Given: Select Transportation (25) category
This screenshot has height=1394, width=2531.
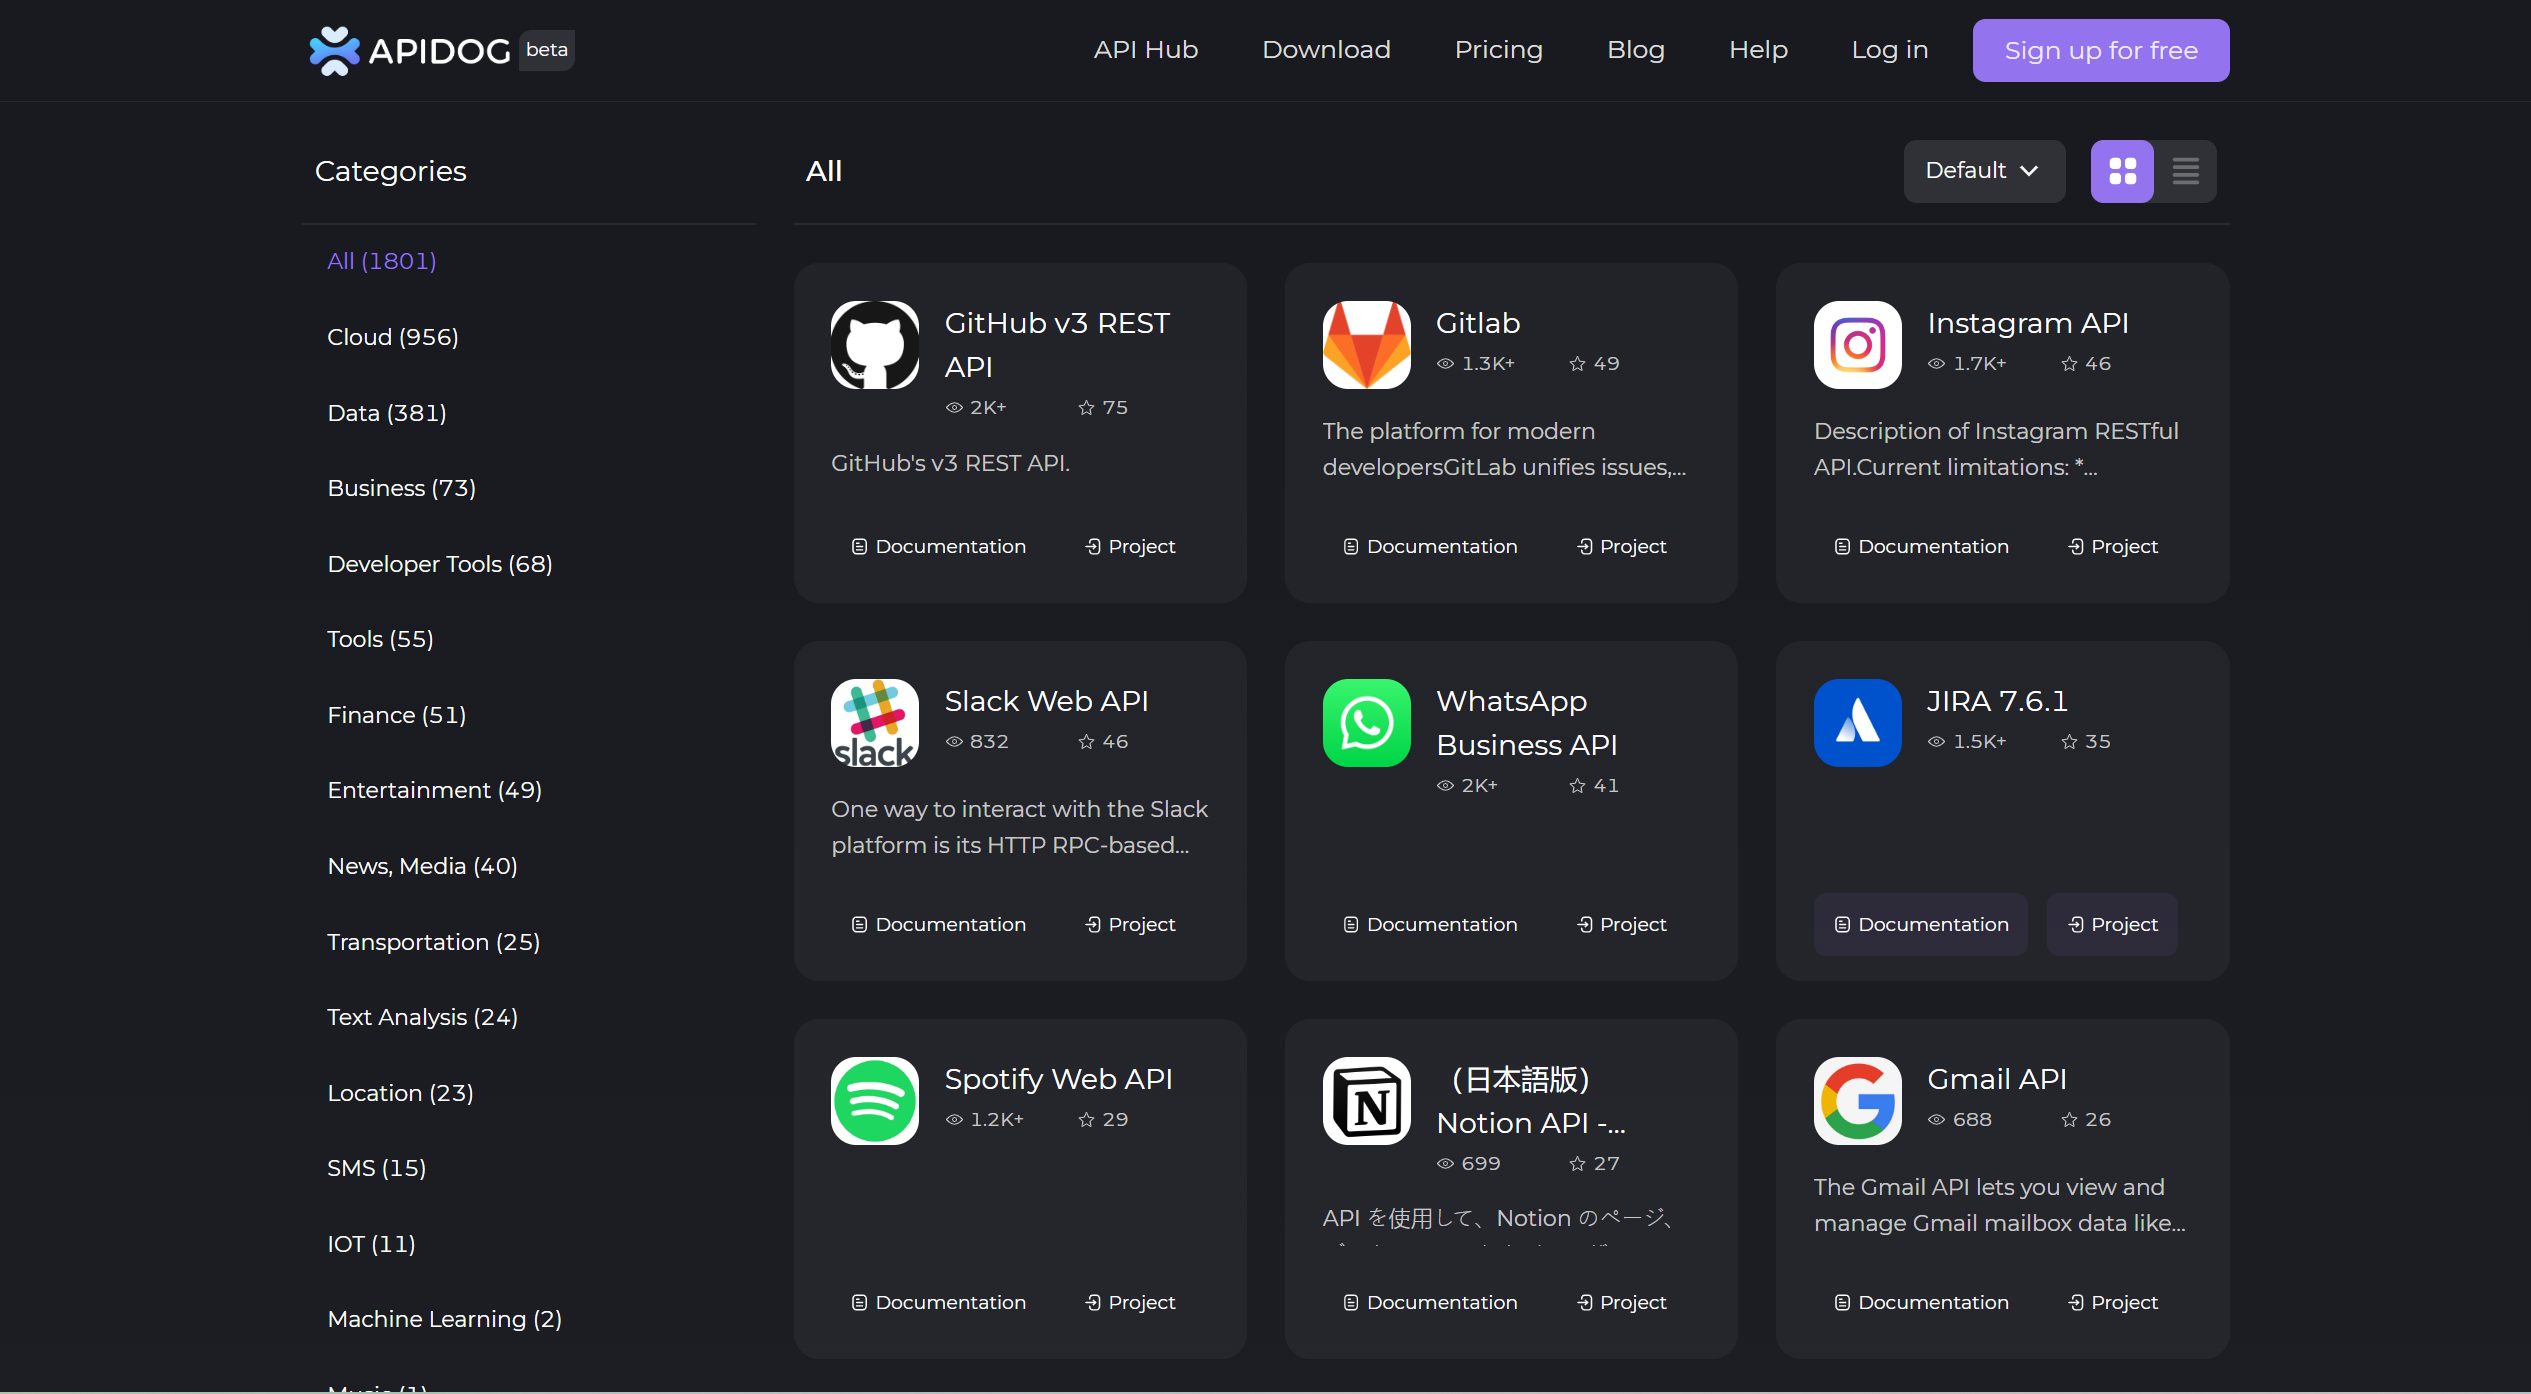Looking at the screenshot, I should coord(433,942).
